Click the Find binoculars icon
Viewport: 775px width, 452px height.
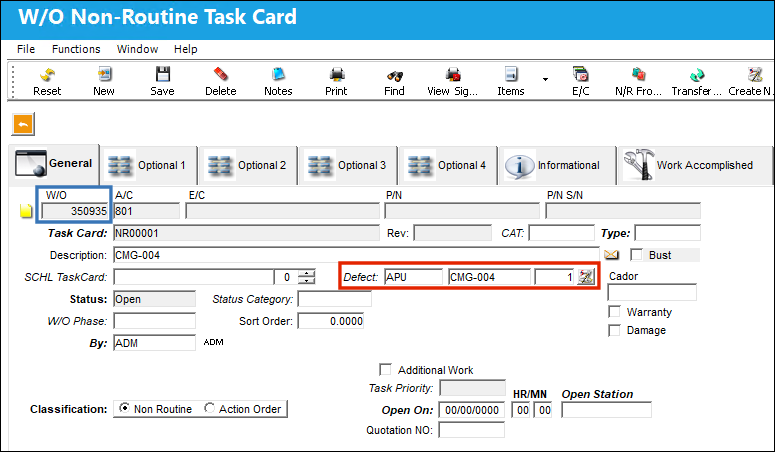click(394, 75)
